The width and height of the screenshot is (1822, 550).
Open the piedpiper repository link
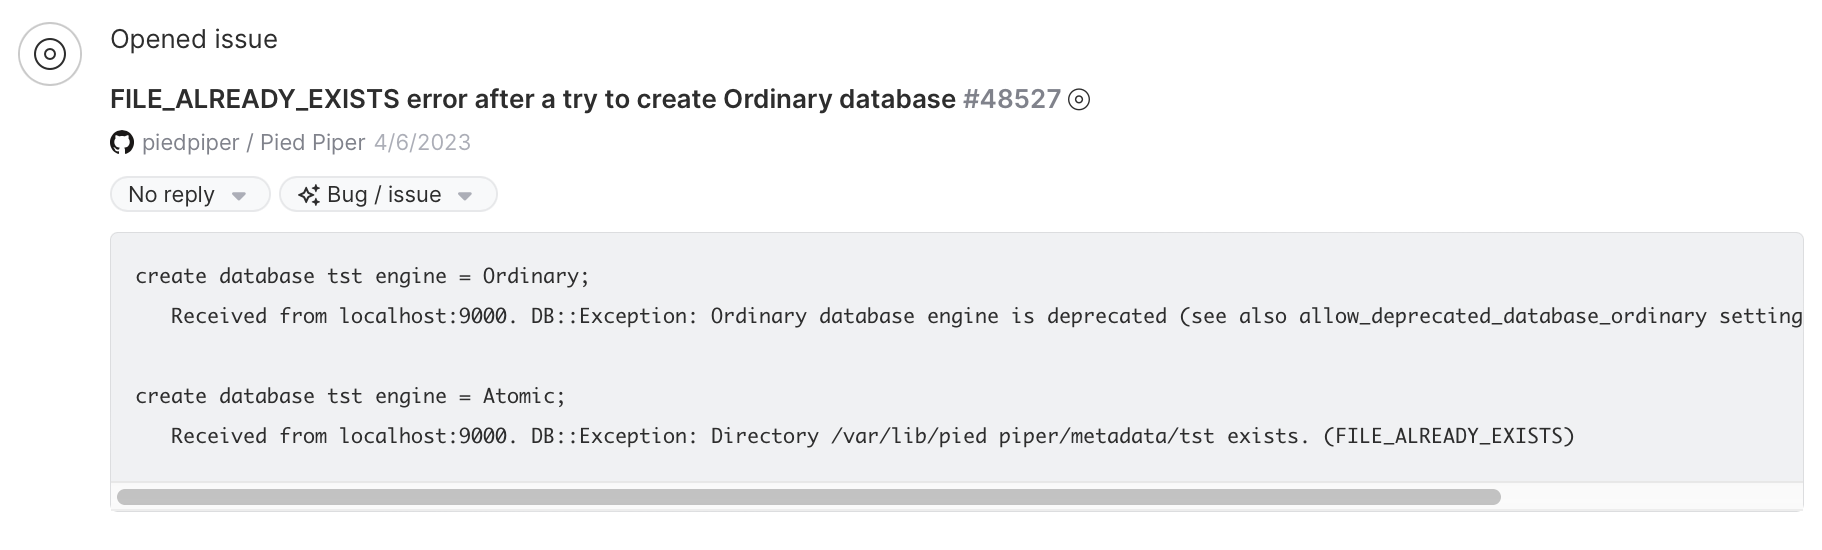pos(190,143)
